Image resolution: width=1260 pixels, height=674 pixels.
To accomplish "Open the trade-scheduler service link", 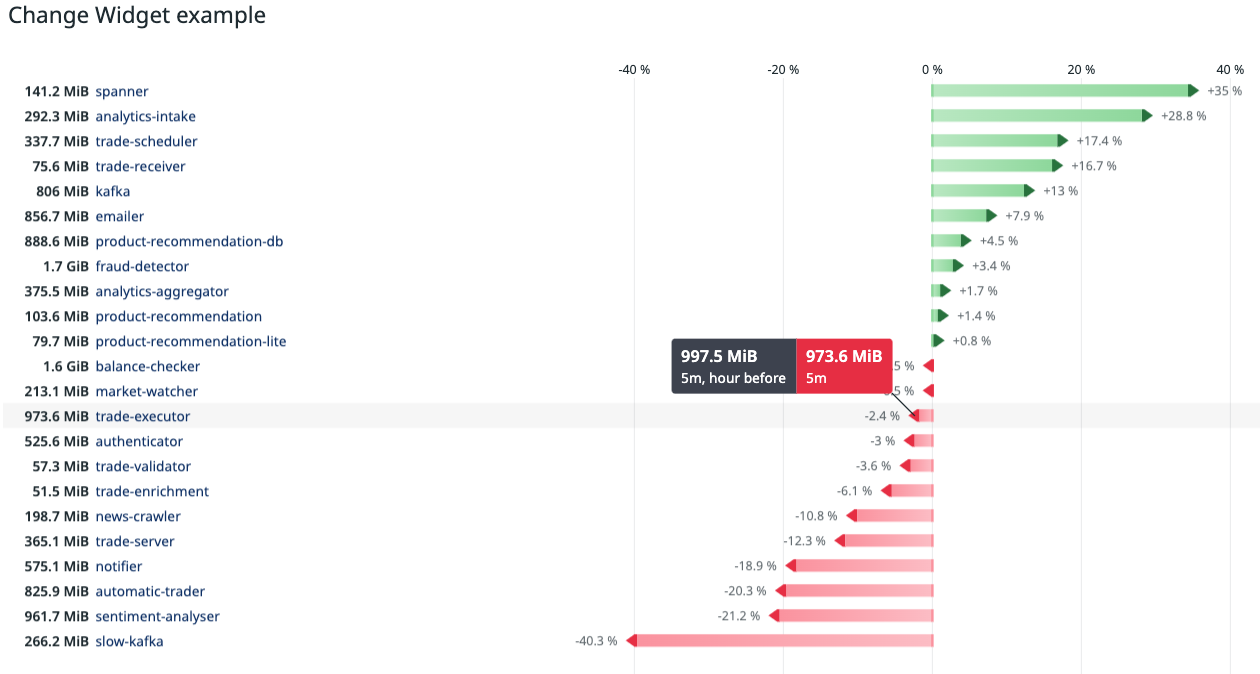I will (x=146, y=141).
